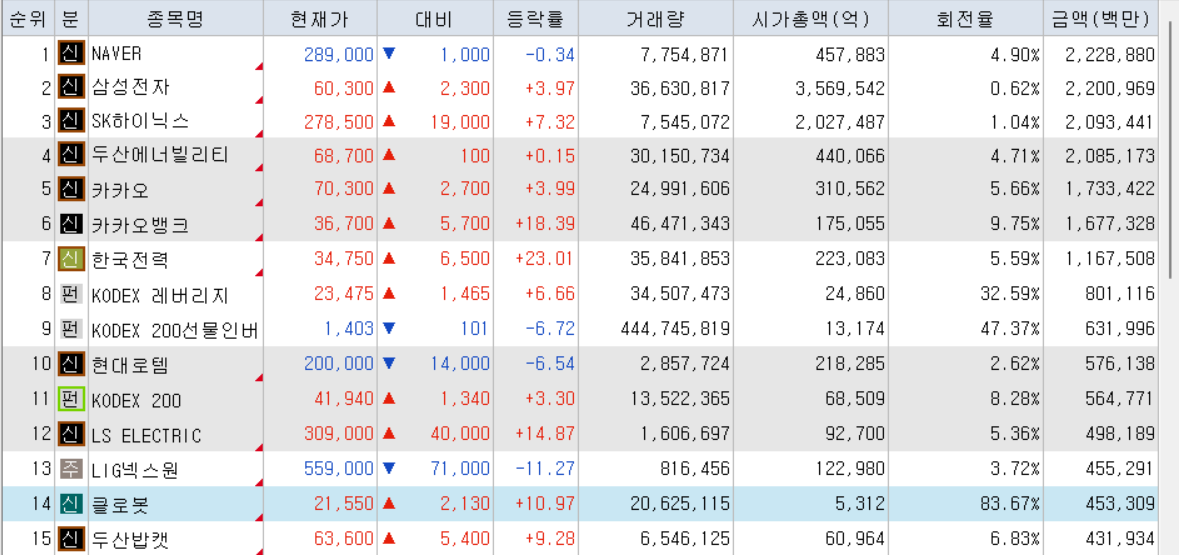Viewport: 1179px width, 555px height.
Task: Click the teal 신 badge beside 클로봇
Action: pyautogui.click(x=71, y=504)
